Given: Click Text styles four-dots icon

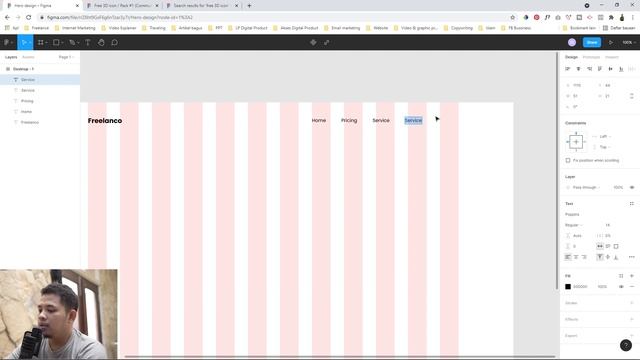Looking at the screenshot, I should coord(632,204).
